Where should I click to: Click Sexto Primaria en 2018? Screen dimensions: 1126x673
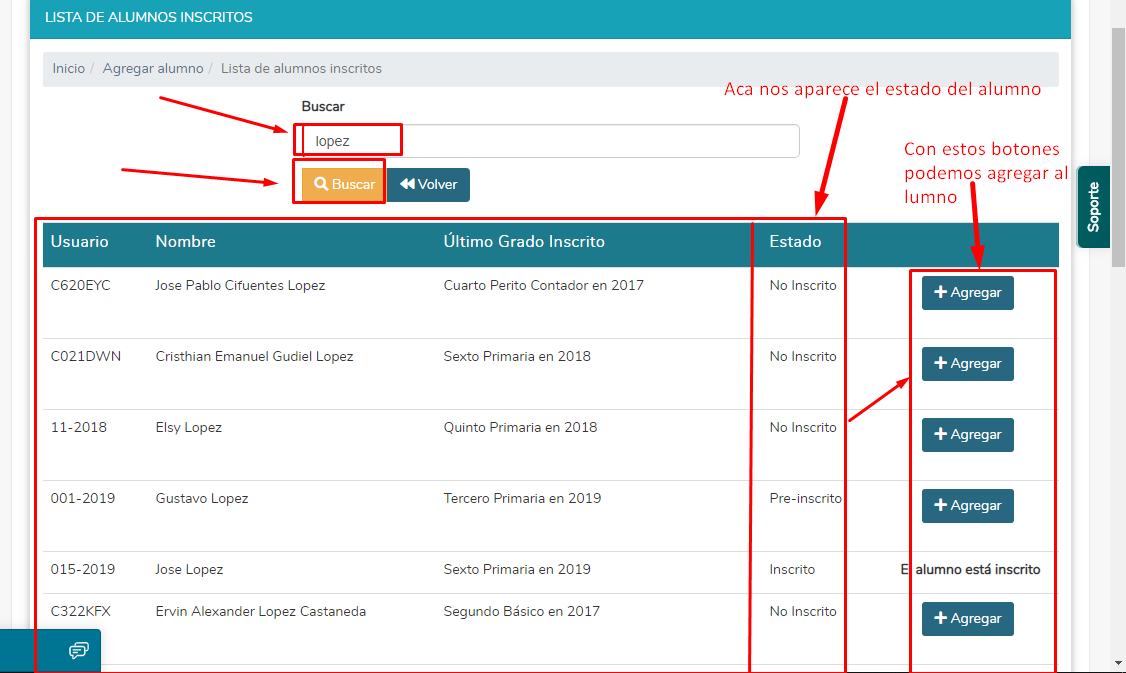coord(517,356)
